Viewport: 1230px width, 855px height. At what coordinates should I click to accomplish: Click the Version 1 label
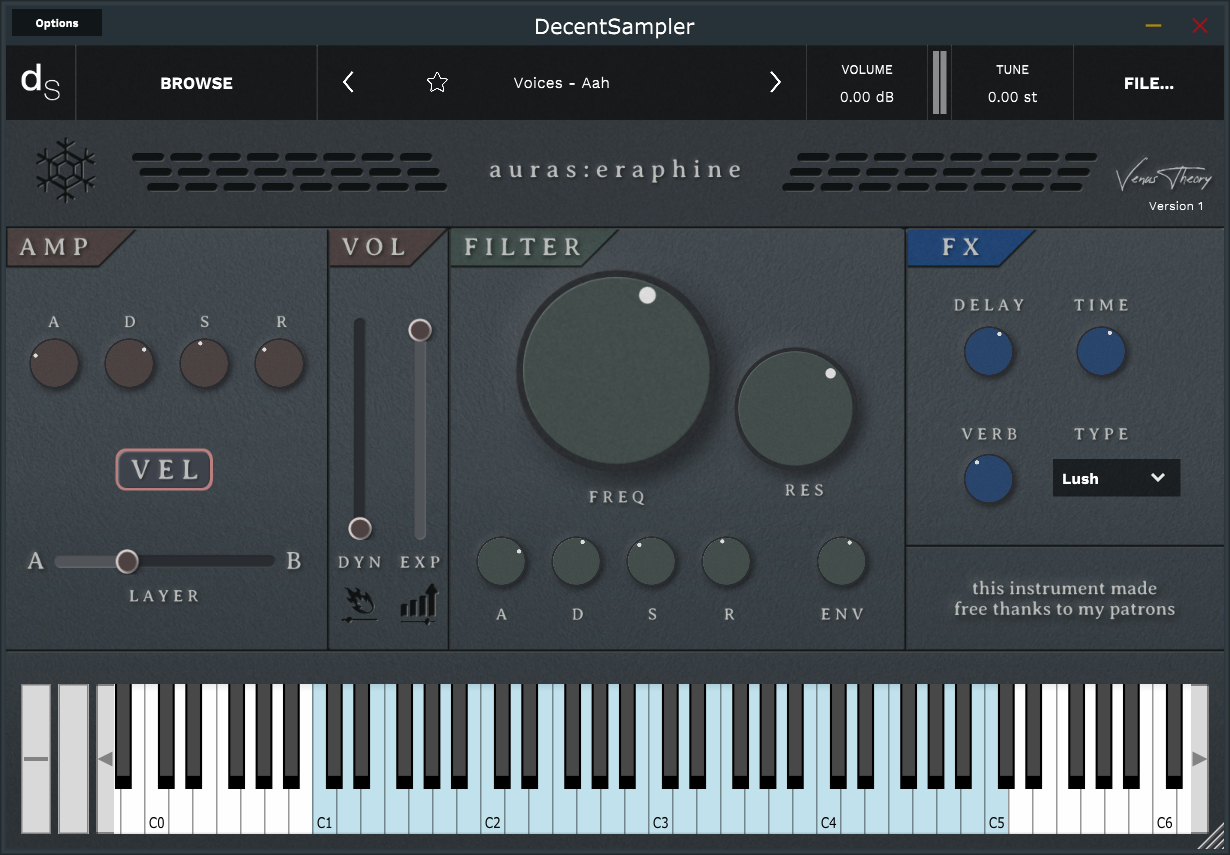click(1176, 206)
